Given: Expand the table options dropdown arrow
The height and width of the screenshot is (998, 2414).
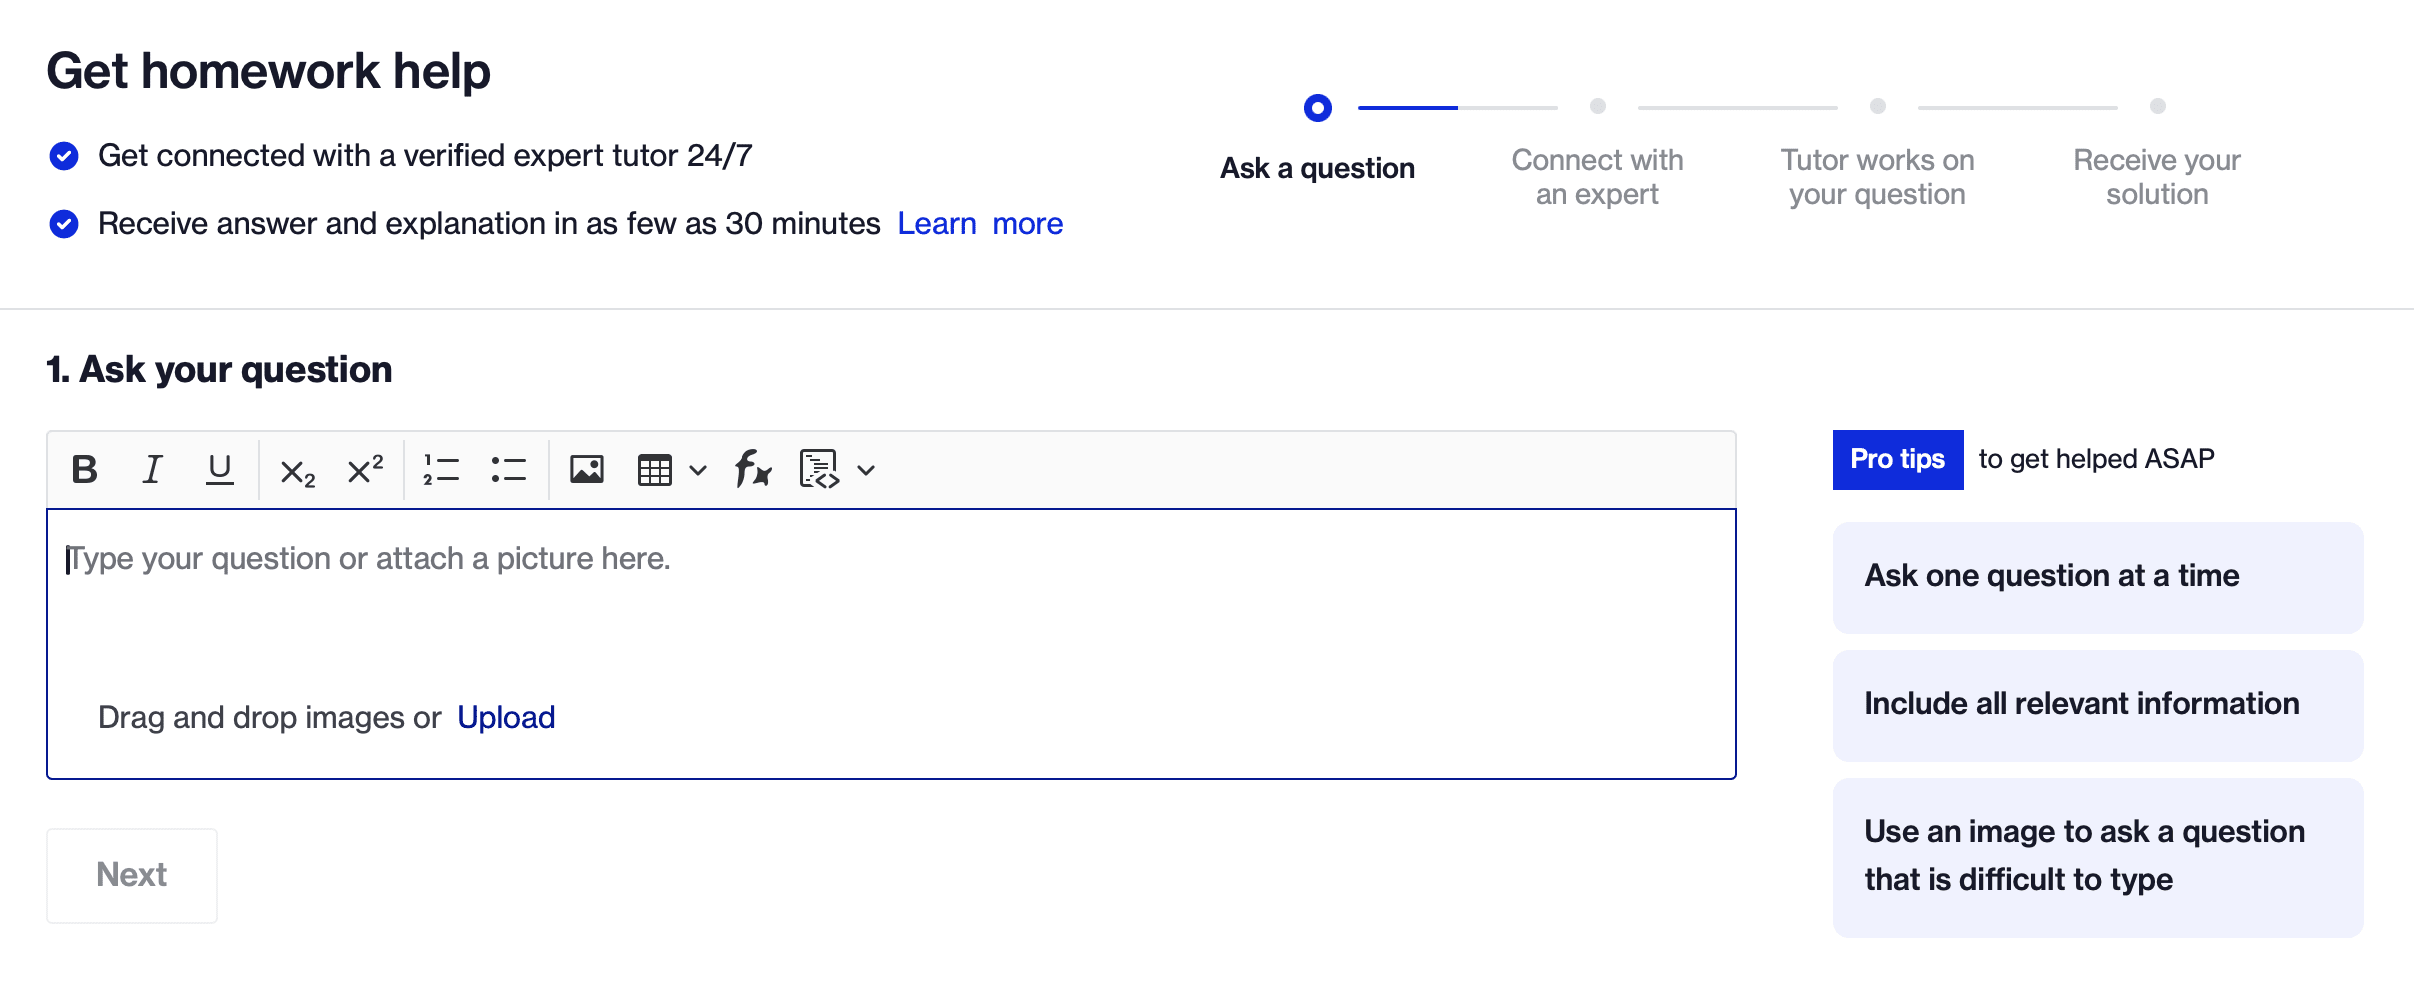Looking at the screenshot, I should (698, 470).
